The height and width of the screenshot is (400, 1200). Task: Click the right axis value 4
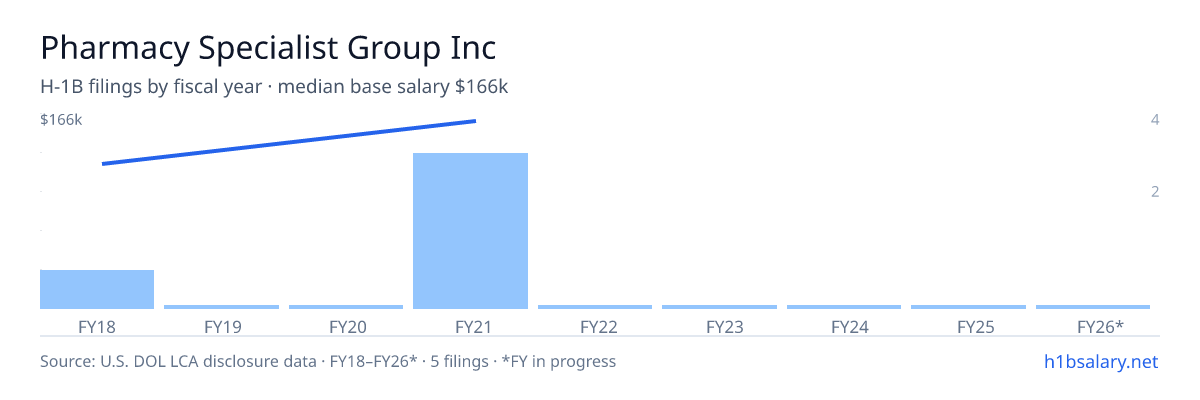pos(1155,120)
